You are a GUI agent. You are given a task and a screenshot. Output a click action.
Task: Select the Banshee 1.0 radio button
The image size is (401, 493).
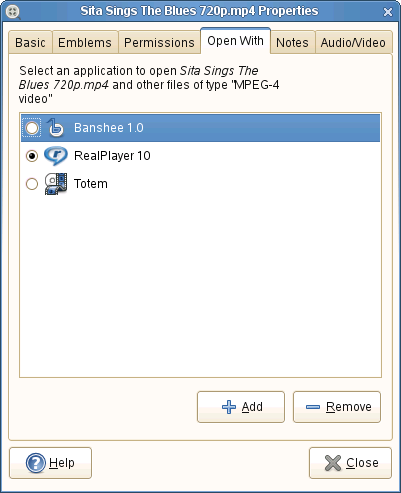[32, 128]
